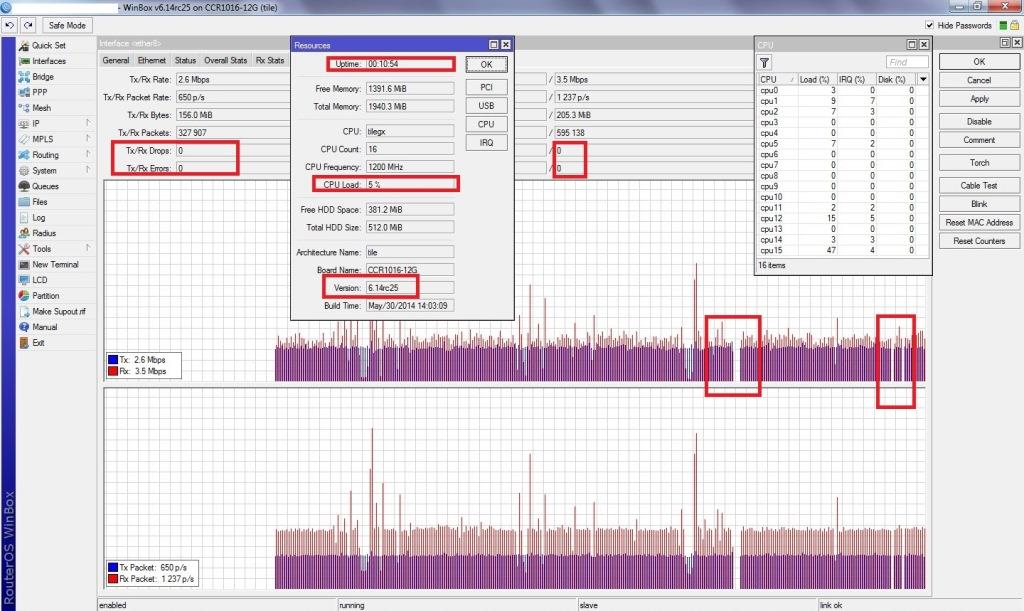1024x611 pixels.
Task: Open Mesh menu in sidebar
Action: pyautogui.click(x=42, y=108)
